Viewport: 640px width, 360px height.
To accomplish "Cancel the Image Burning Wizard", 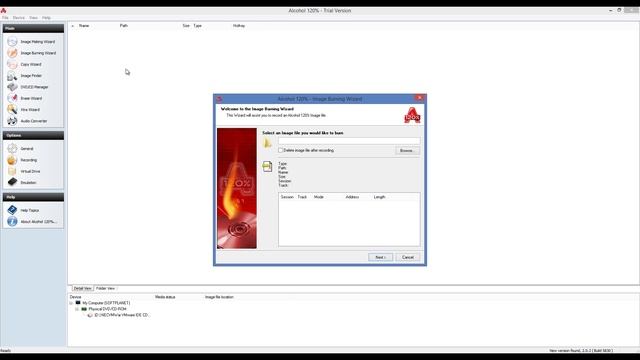I will pos(408,257).
